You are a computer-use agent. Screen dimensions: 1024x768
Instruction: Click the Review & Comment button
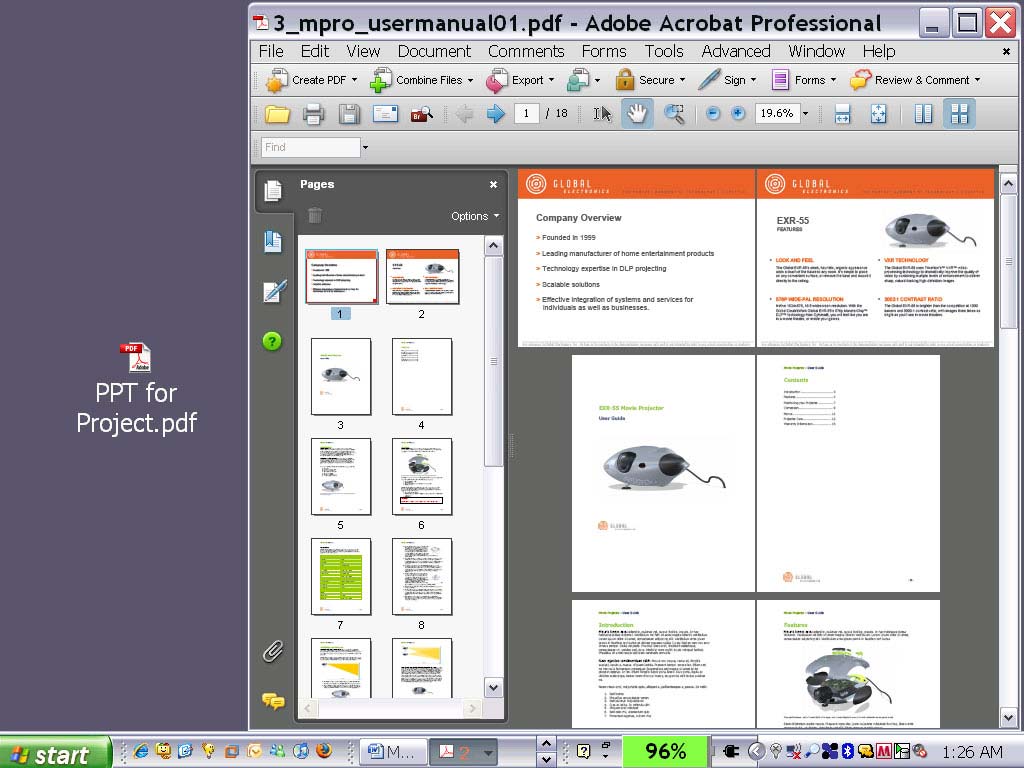pyautogui.click(x=915, y=80)
